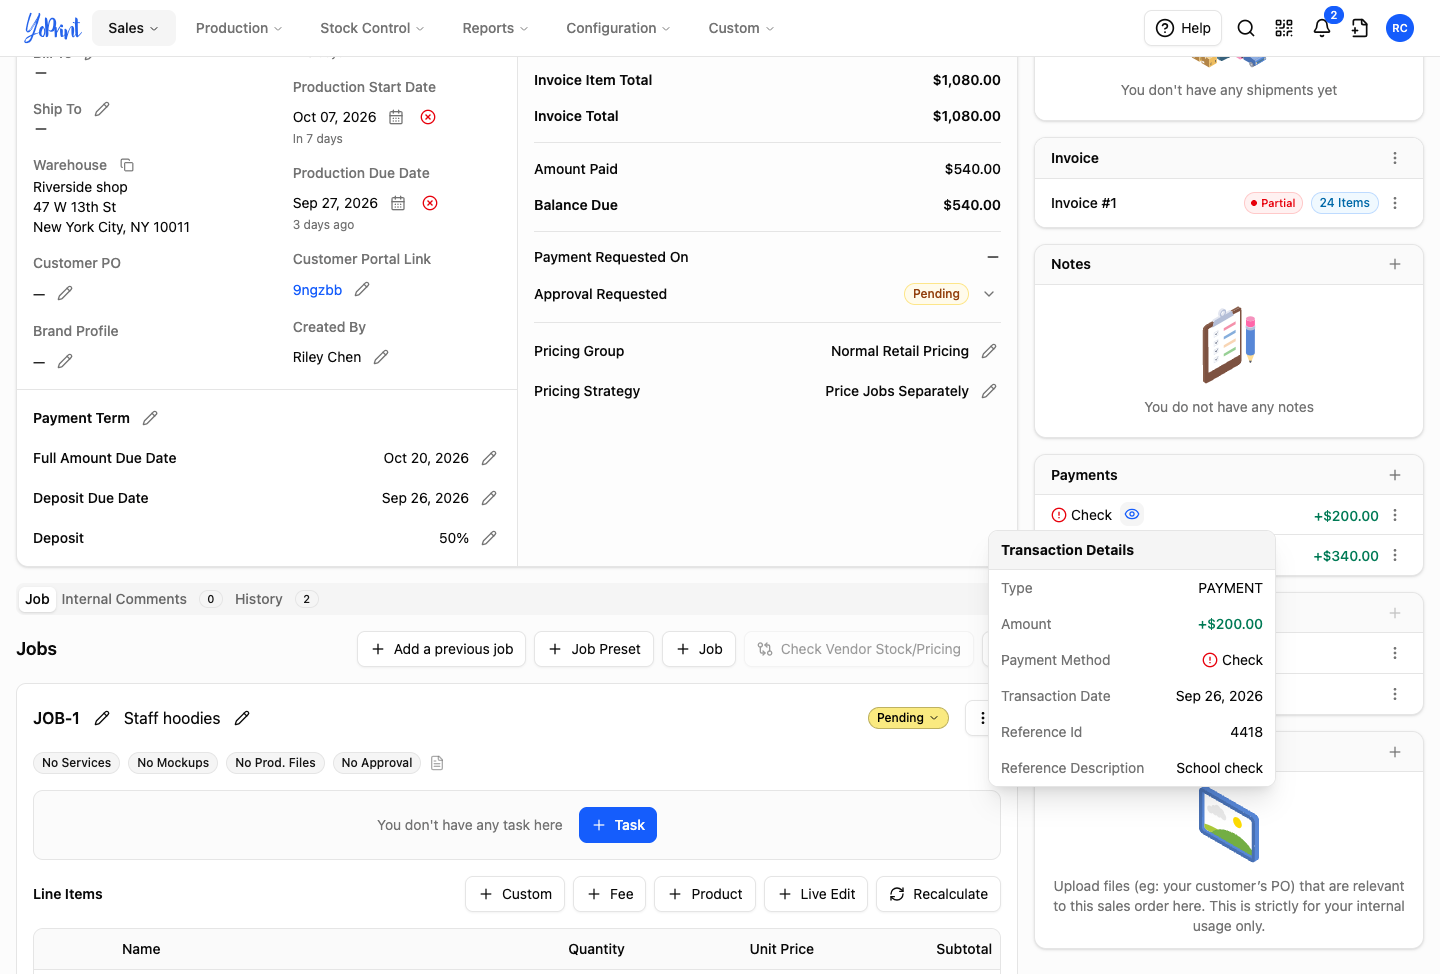The width and height of the screenshot is (1440, 974).
Task: Edit the Customer Portal Link
Action: pos(362,289)
